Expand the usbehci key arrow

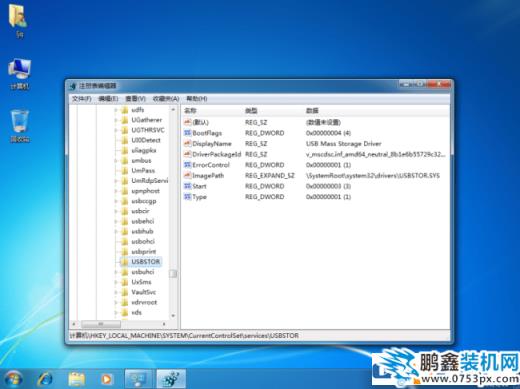[x=116, y=221]
